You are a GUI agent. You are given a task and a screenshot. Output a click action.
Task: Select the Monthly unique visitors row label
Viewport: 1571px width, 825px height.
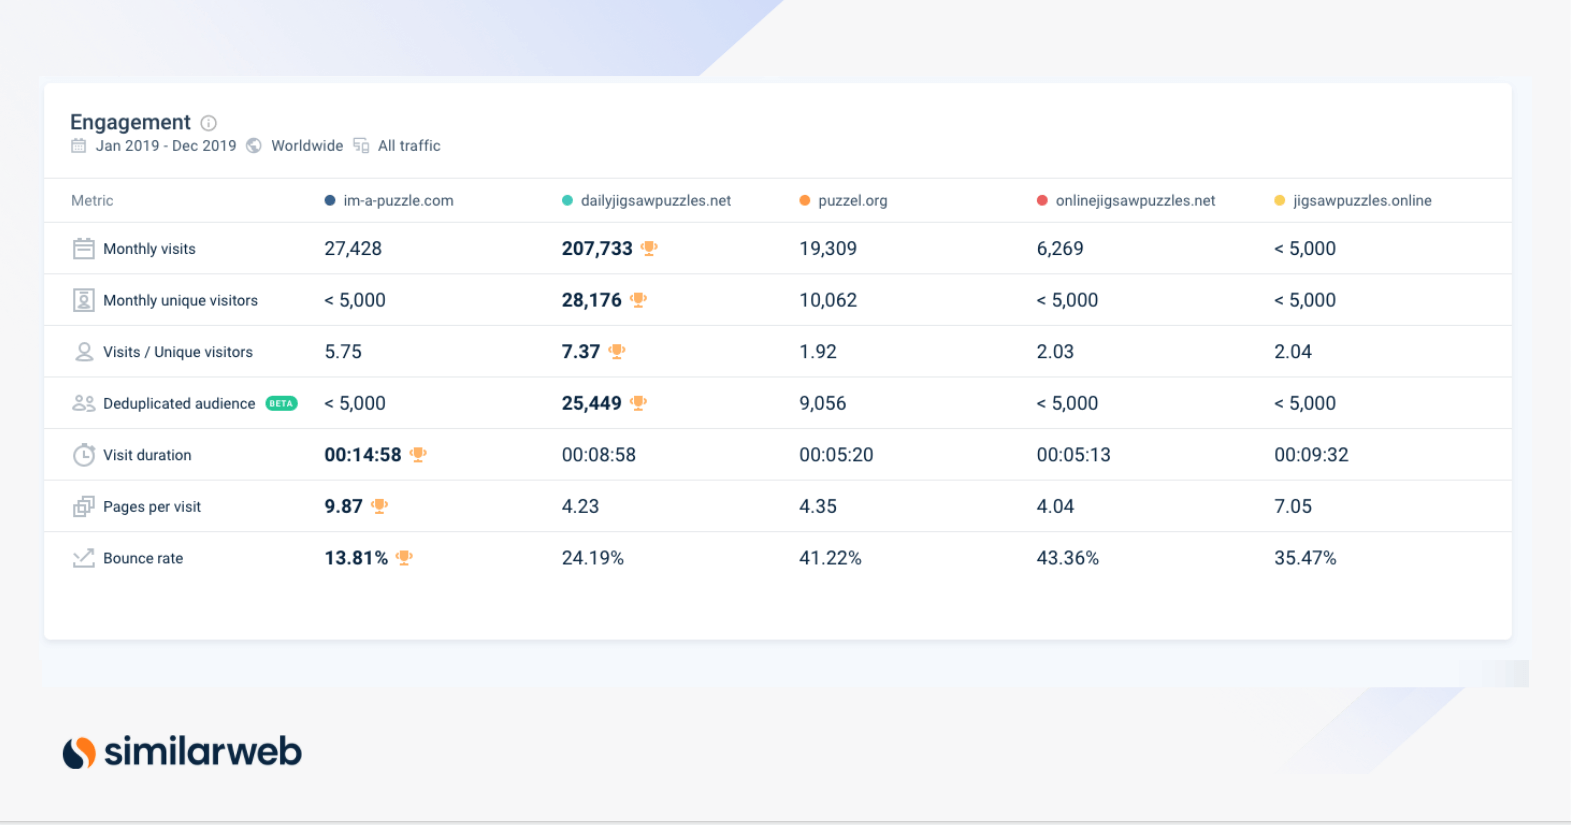[180, 301]
